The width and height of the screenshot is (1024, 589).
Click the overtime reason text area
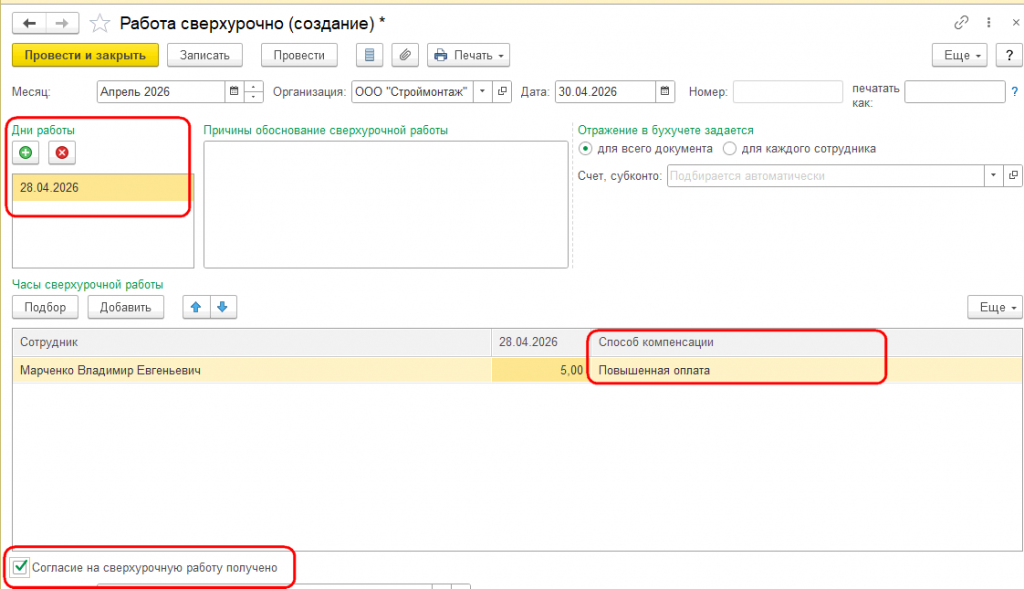pyautogui.click(x=386, y=204)
